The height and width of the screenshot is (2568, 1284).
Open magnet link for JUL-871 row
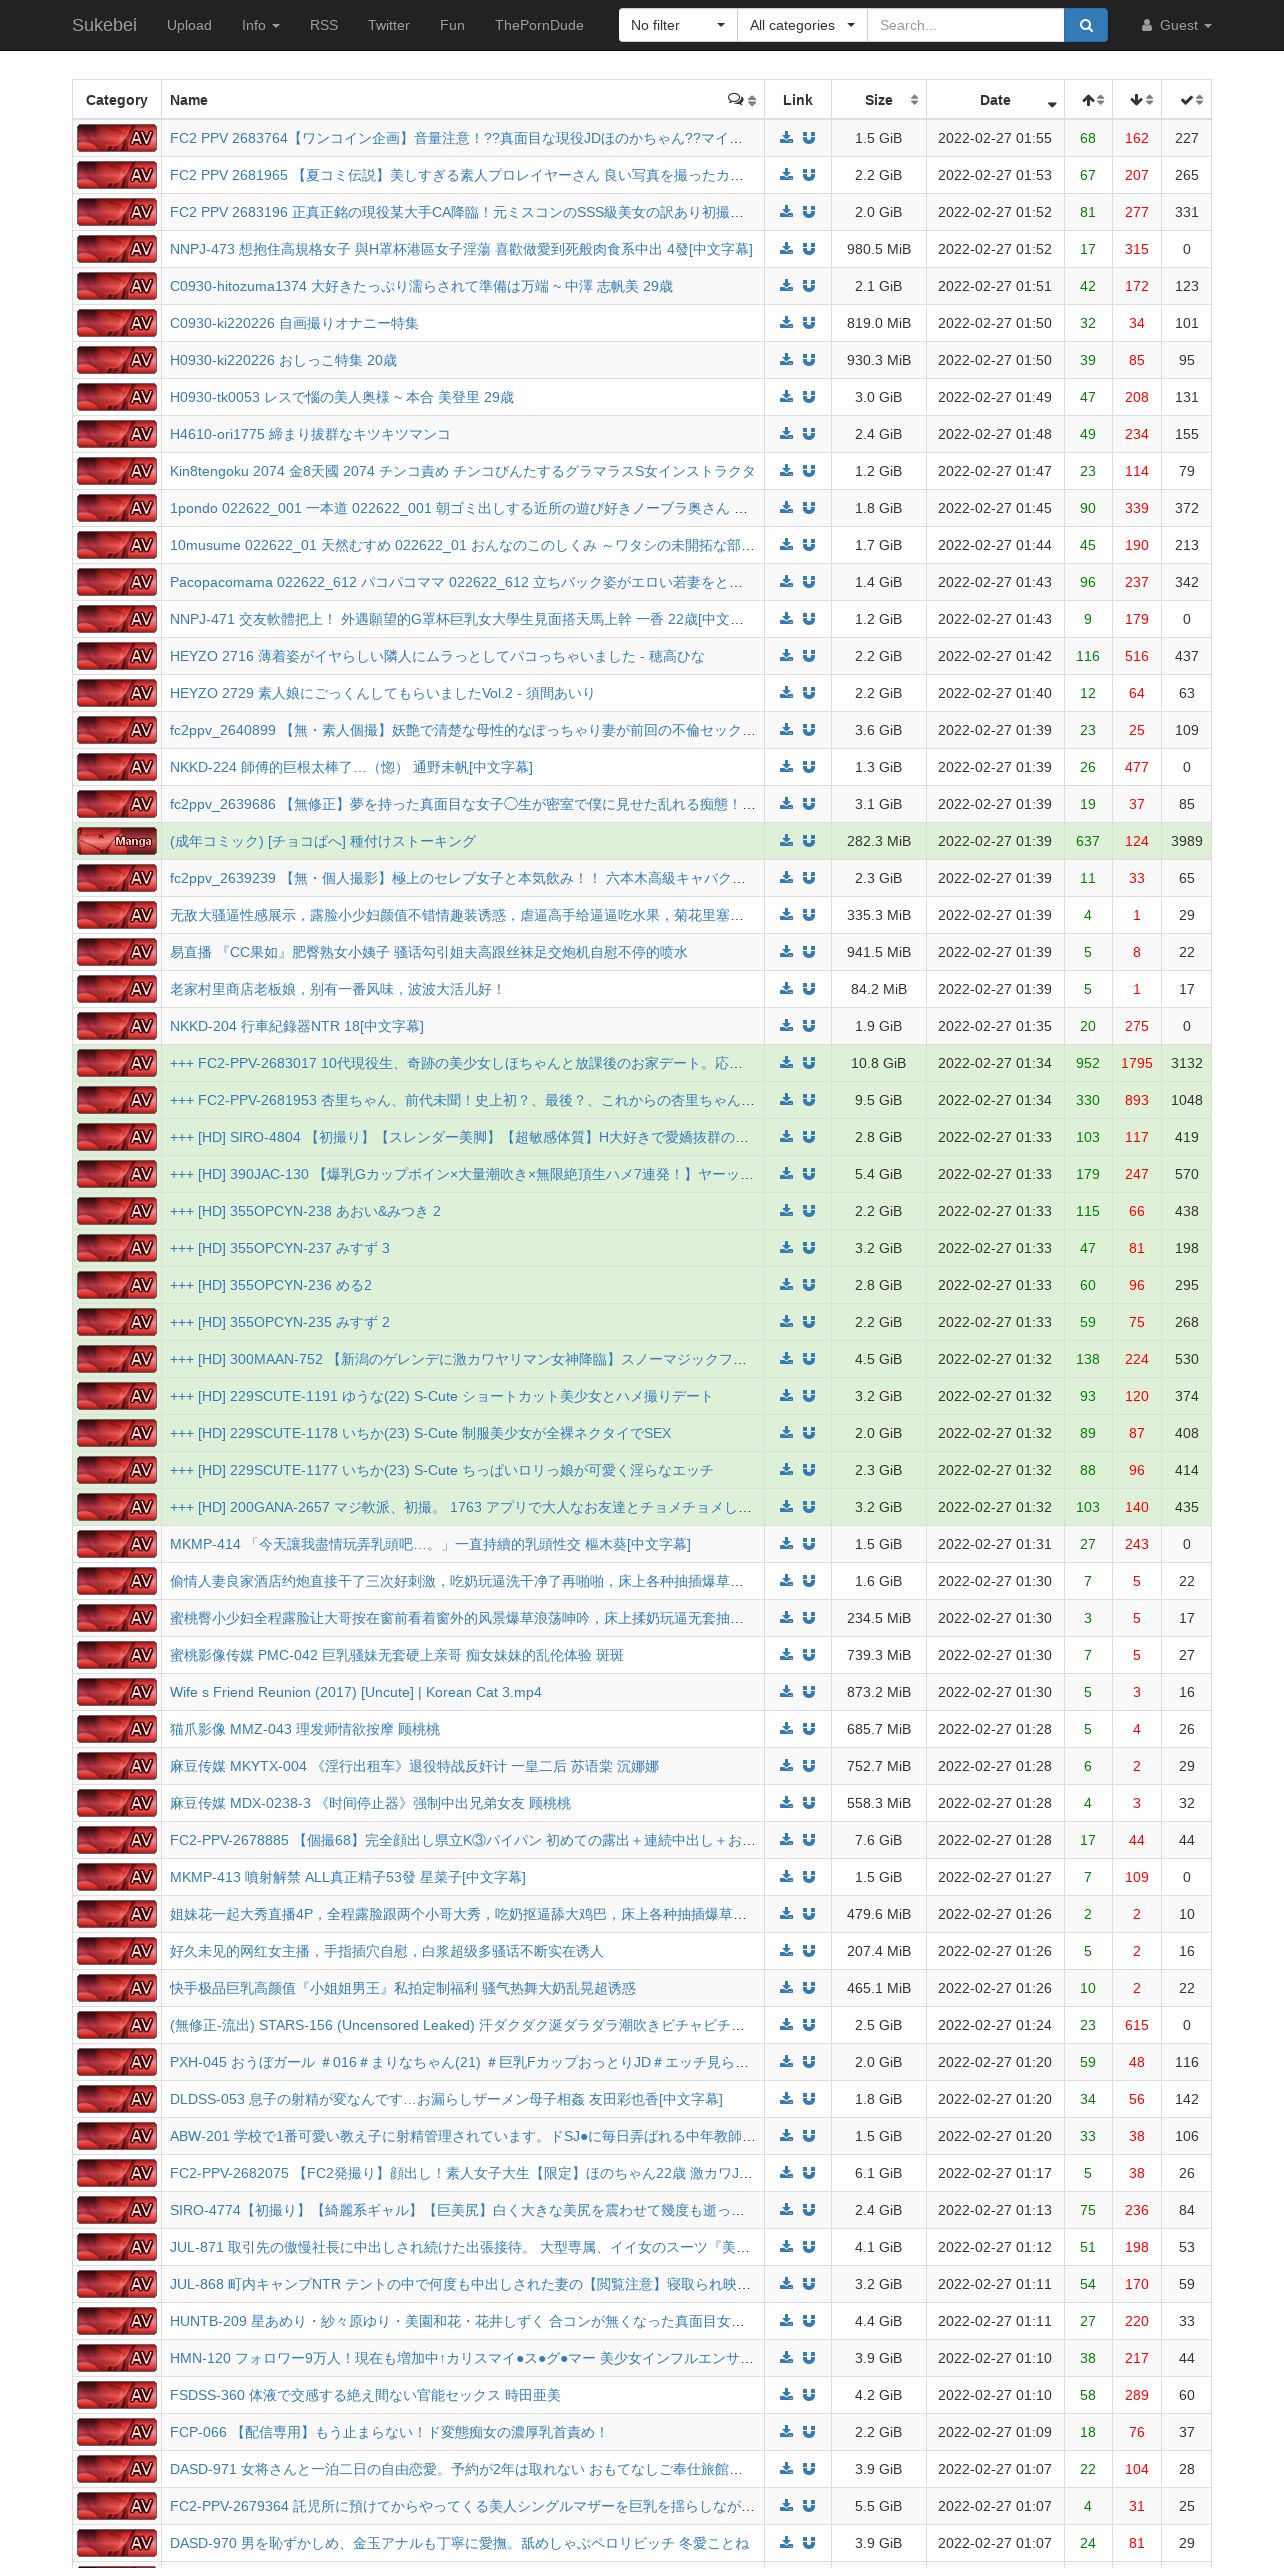[809, 2247]
